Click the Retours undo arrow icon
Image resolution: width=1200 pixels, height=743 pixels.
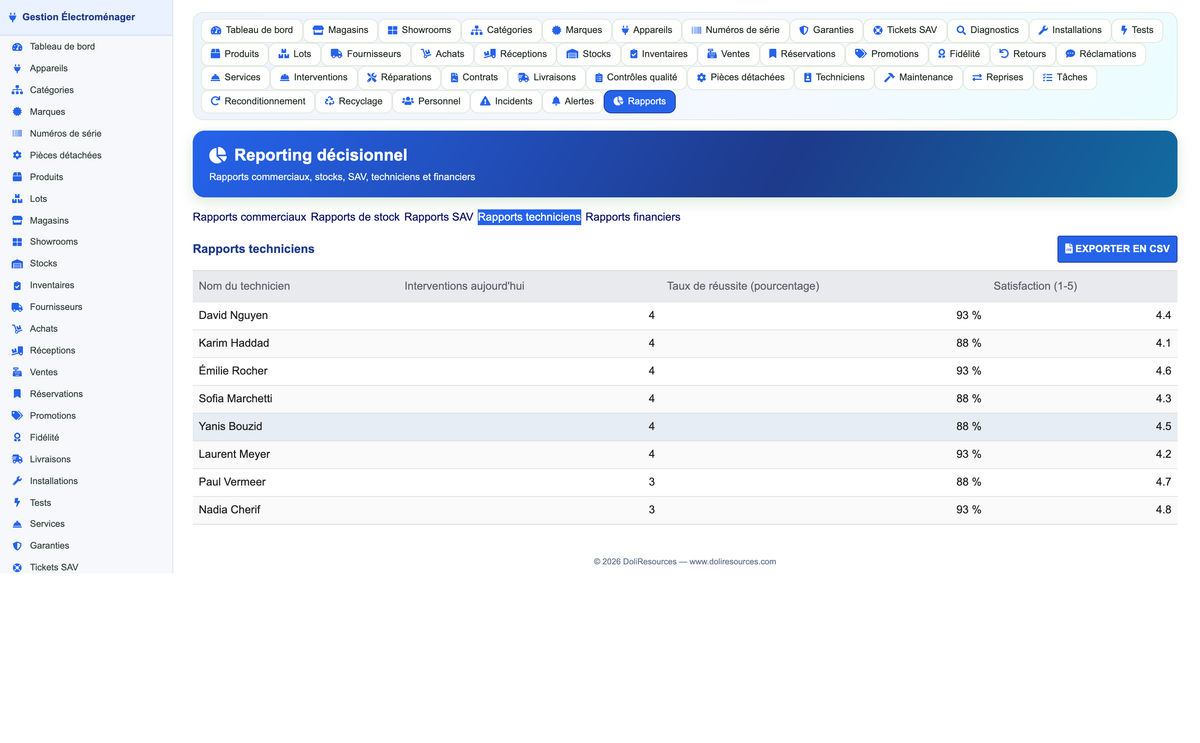tap(1004, 54)
